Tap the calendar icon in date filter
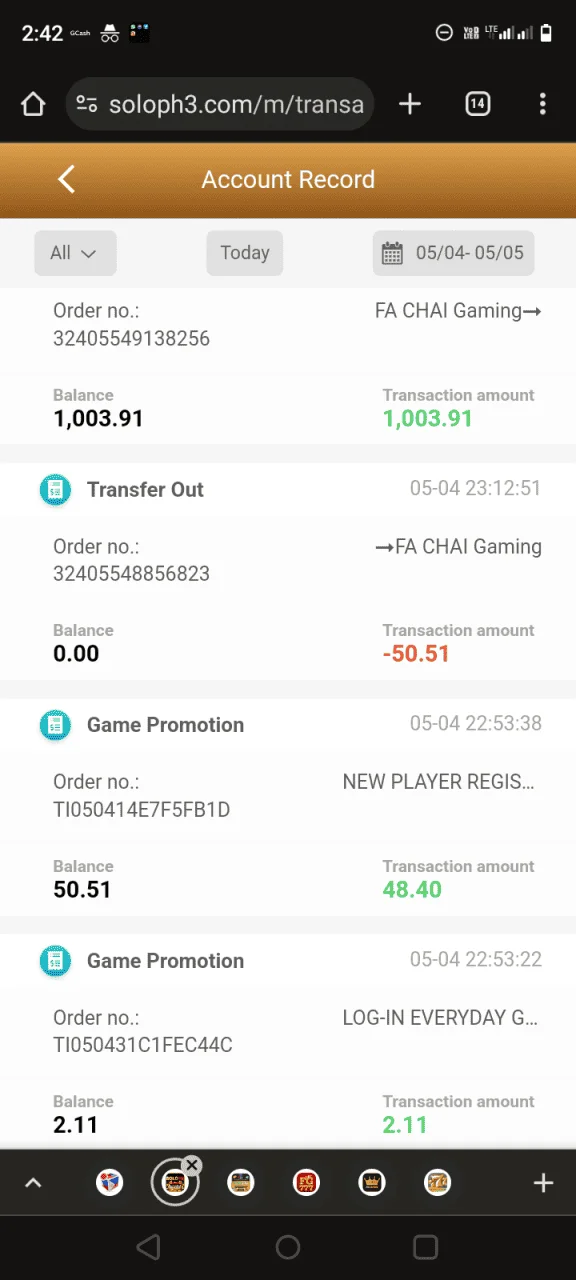Screen dimensions: 576x1280 click(x=392, y=253)
